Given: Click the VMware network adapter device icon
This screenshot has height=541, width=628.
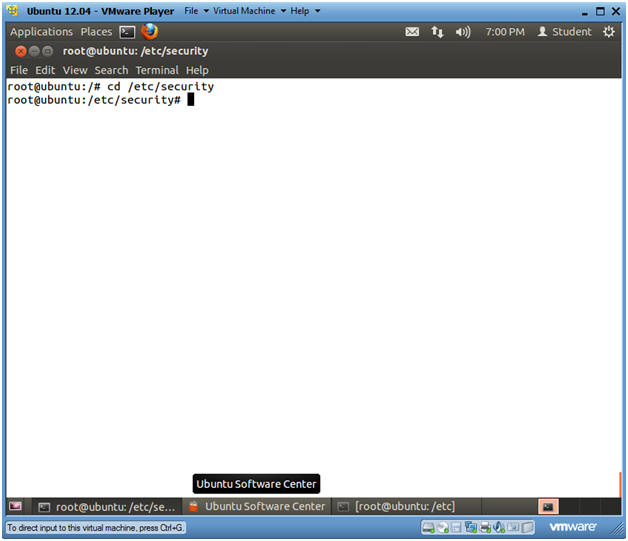Looking at the screenshot, I should click(470, 528).
